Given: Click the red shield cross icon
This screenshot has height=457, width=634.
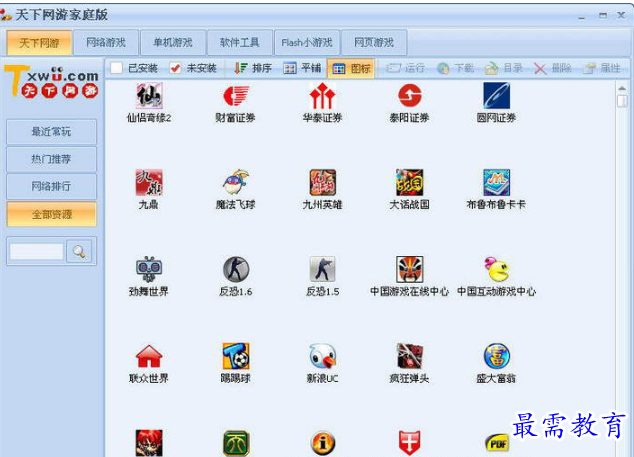Looking at the screenshot, I should (x=410, y=443).
